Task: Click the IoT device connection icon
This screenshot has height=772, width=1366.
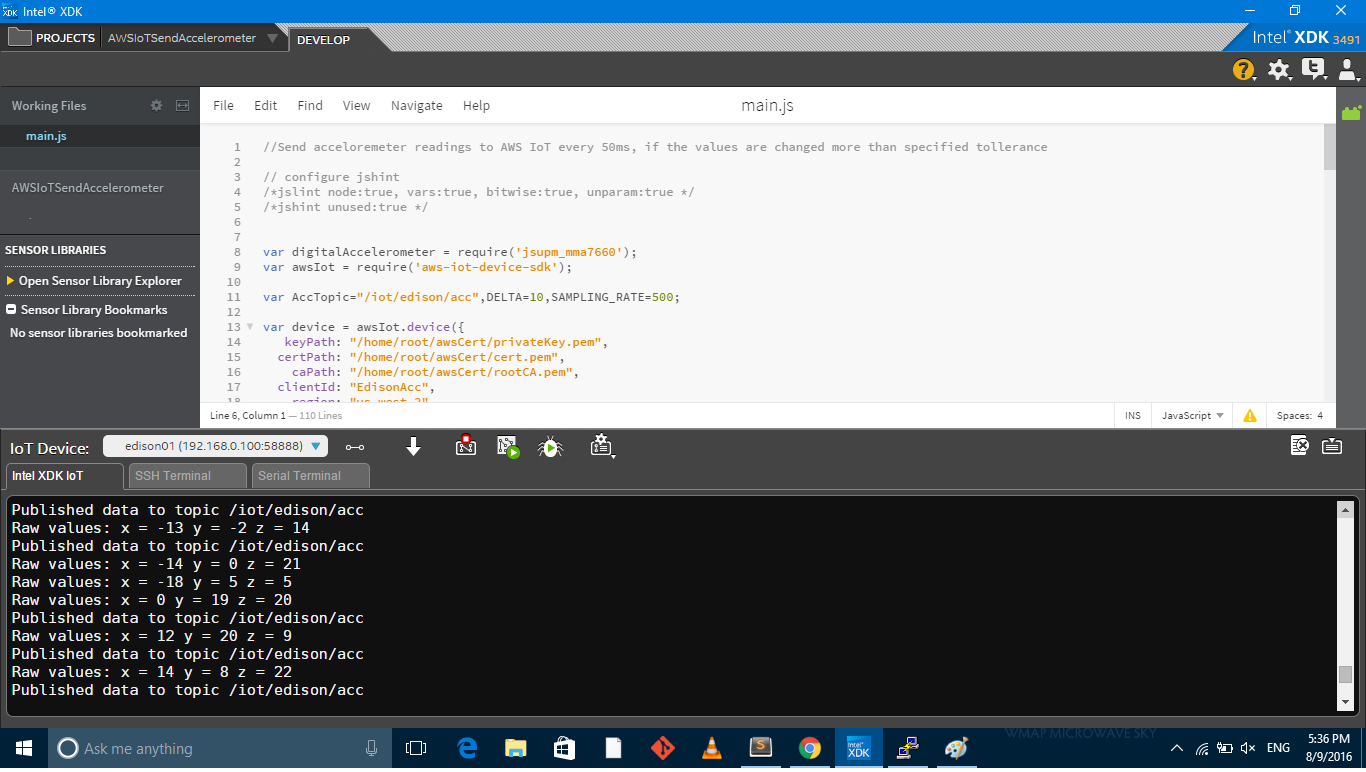Action: [354, 447]
